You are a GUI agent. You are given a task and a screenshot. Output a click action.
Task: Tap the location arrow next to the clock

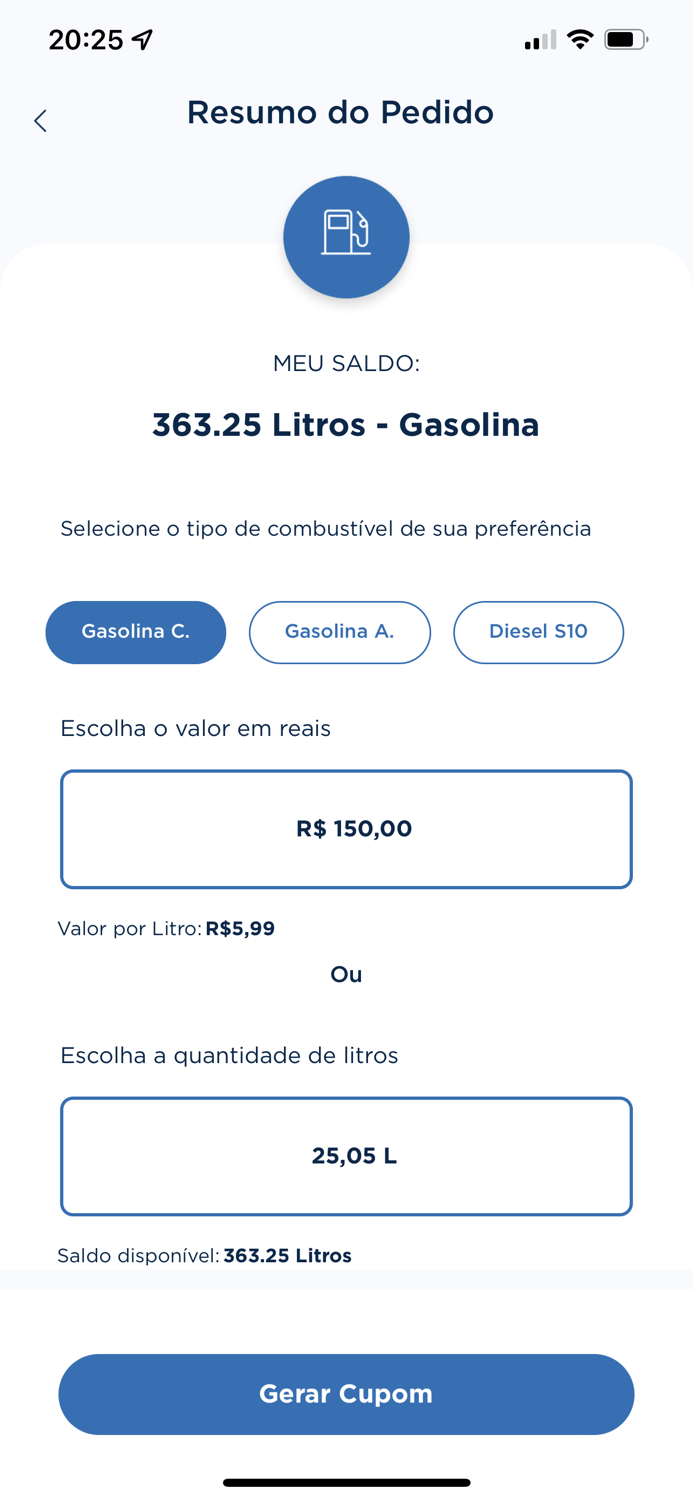point(143,38)
